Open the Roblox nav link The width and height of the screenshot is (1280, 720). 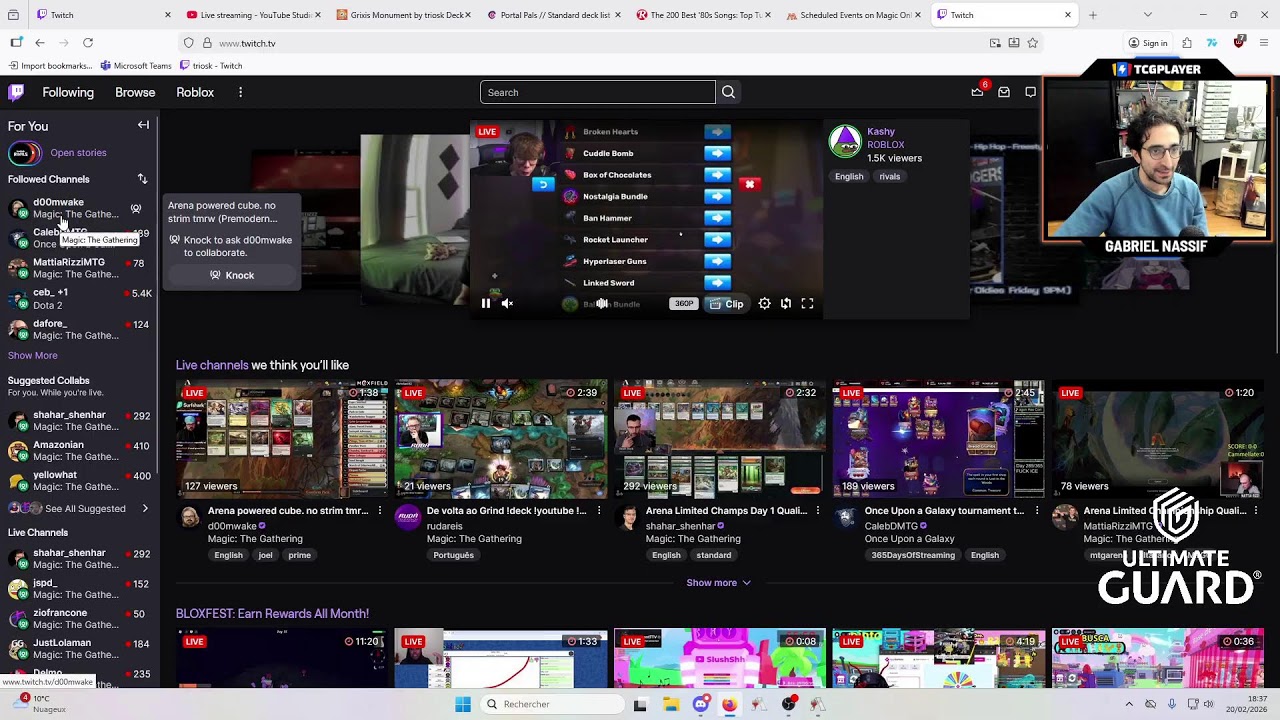pos(195,92)
